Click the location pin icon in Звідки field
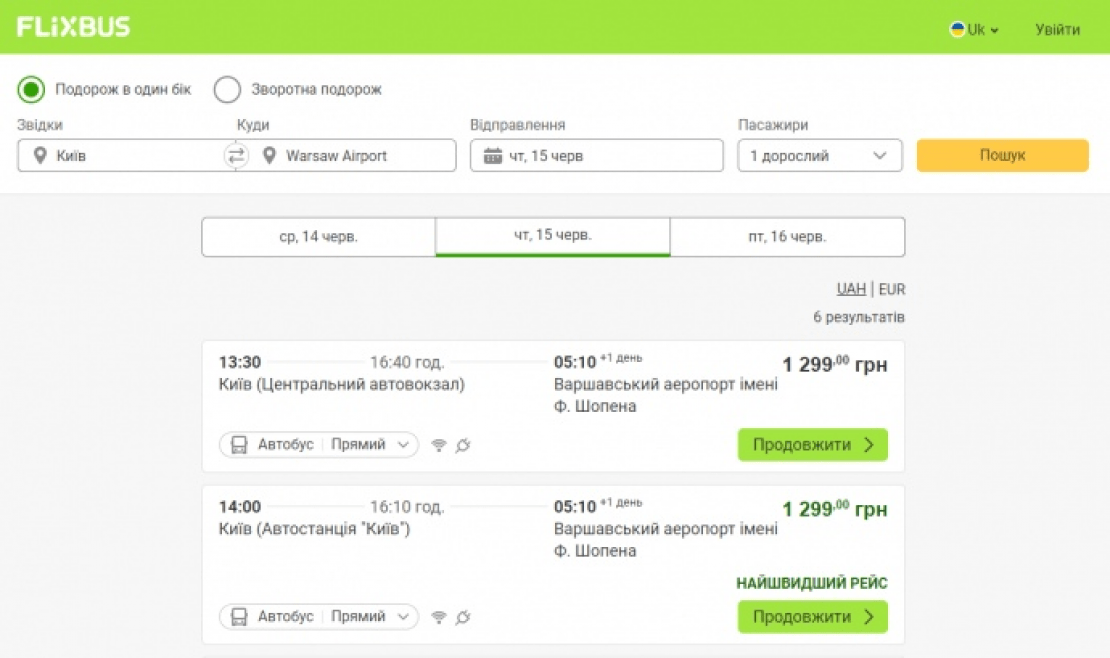1110x658 pixels. 40,155
